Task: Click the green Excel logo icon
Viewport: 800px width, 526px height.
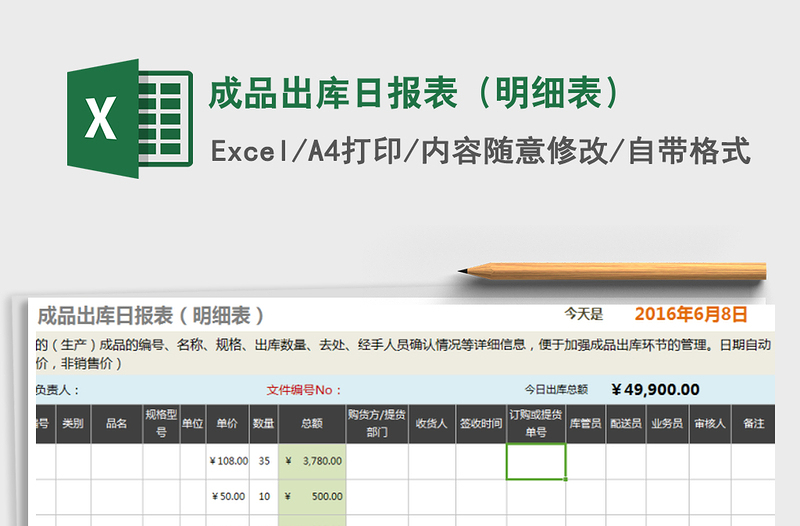Action: pyautogui.click(x=130, y=118)
